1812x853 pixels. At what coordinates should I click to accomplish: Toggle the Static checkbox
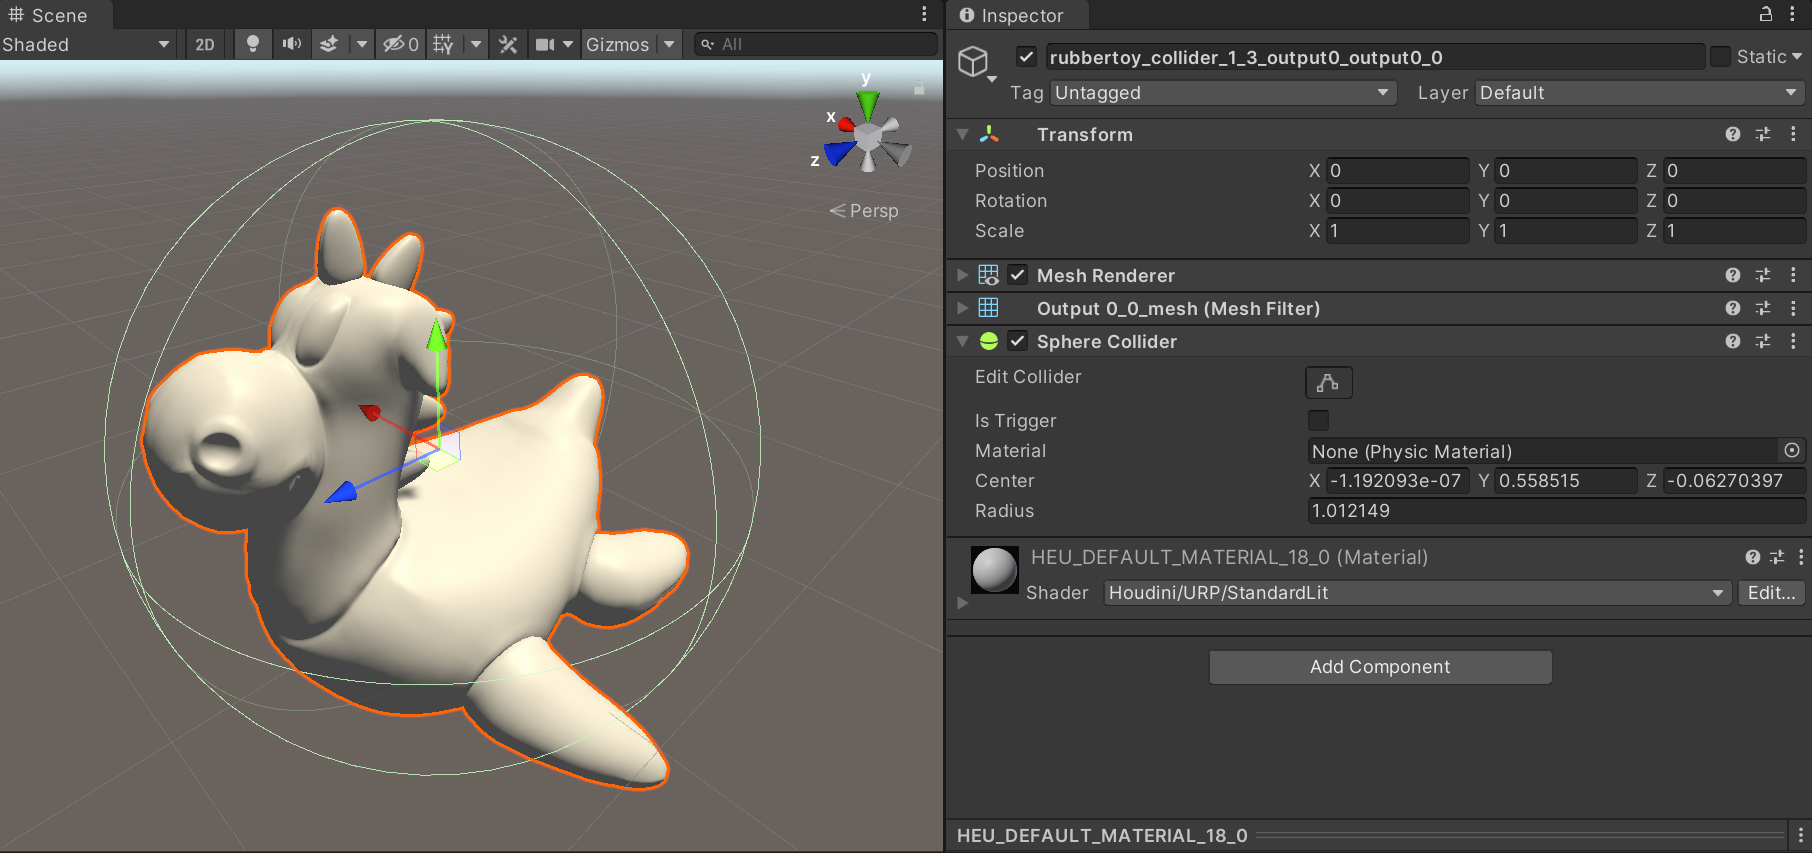(x=1720, y=57)
